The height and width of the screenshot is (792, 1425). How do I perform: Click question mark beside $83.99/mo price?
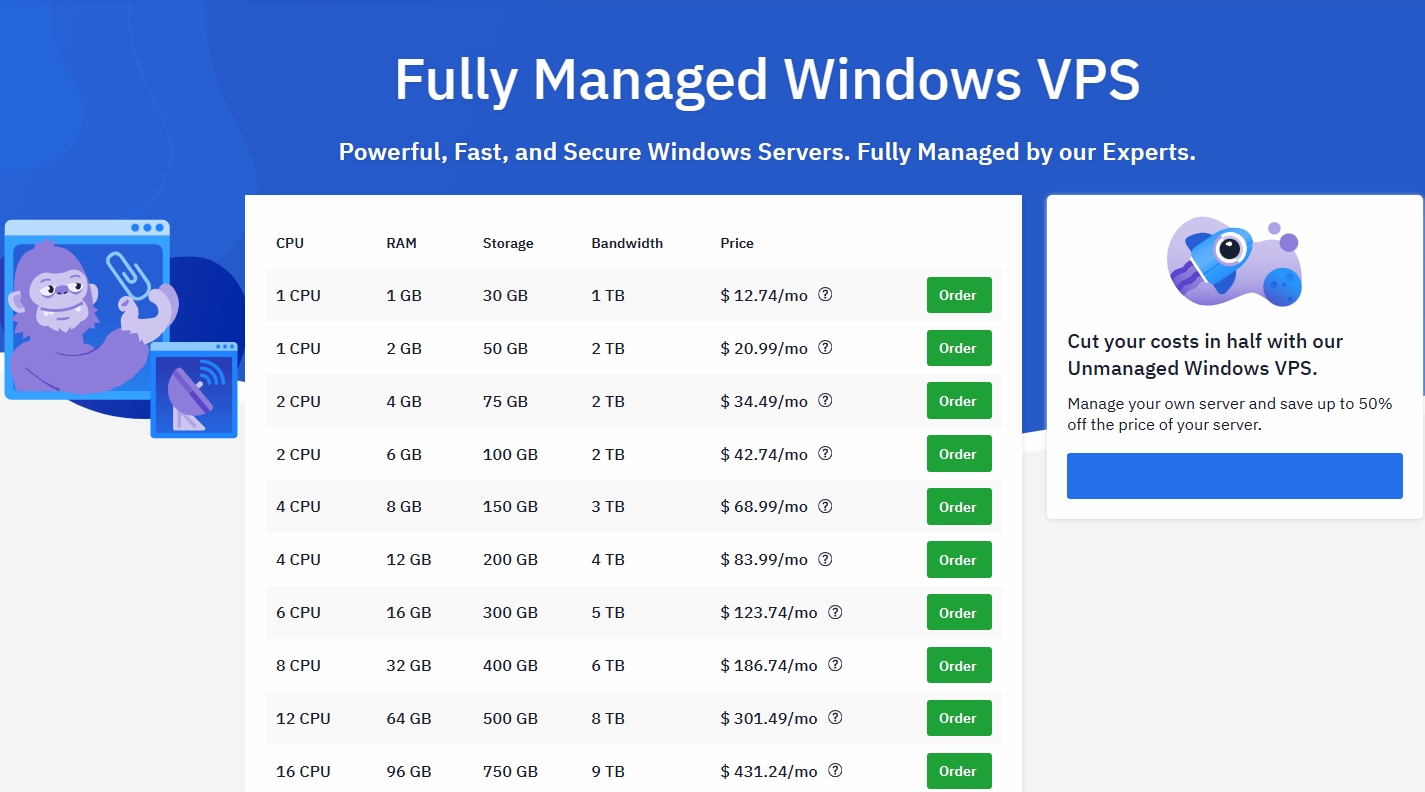825,560
